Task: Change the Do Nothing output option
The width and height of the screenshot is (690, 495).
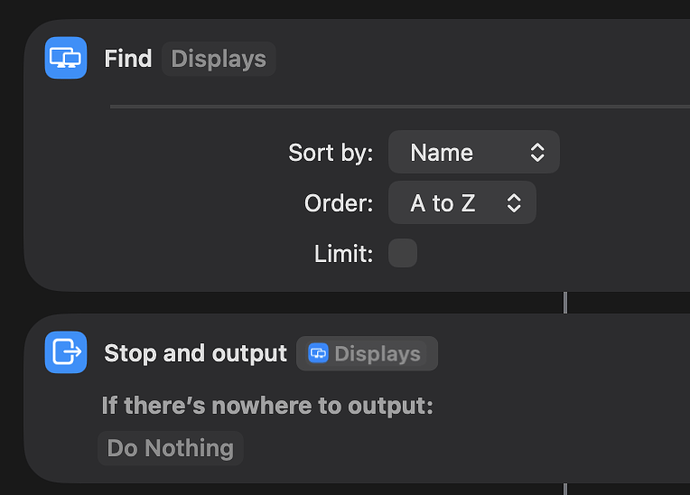Action: [170, 447]
